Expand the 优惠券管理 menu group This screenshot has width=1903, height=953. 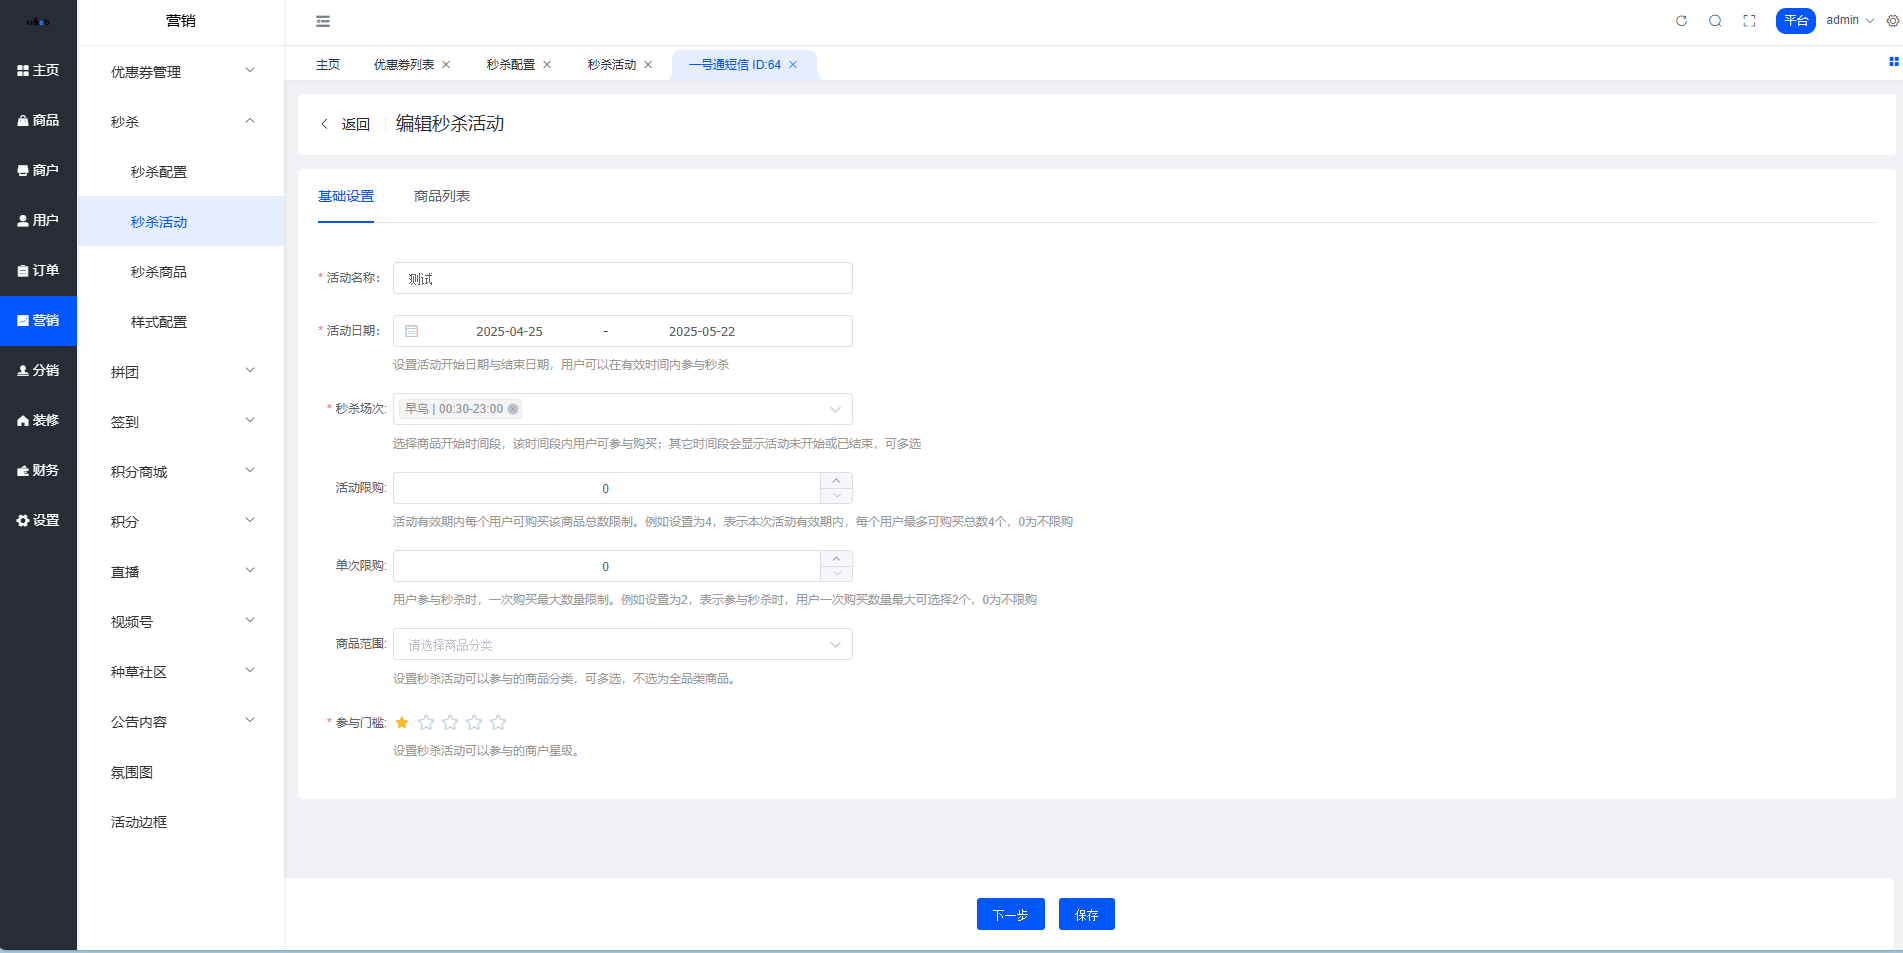[x=180, y=72]
